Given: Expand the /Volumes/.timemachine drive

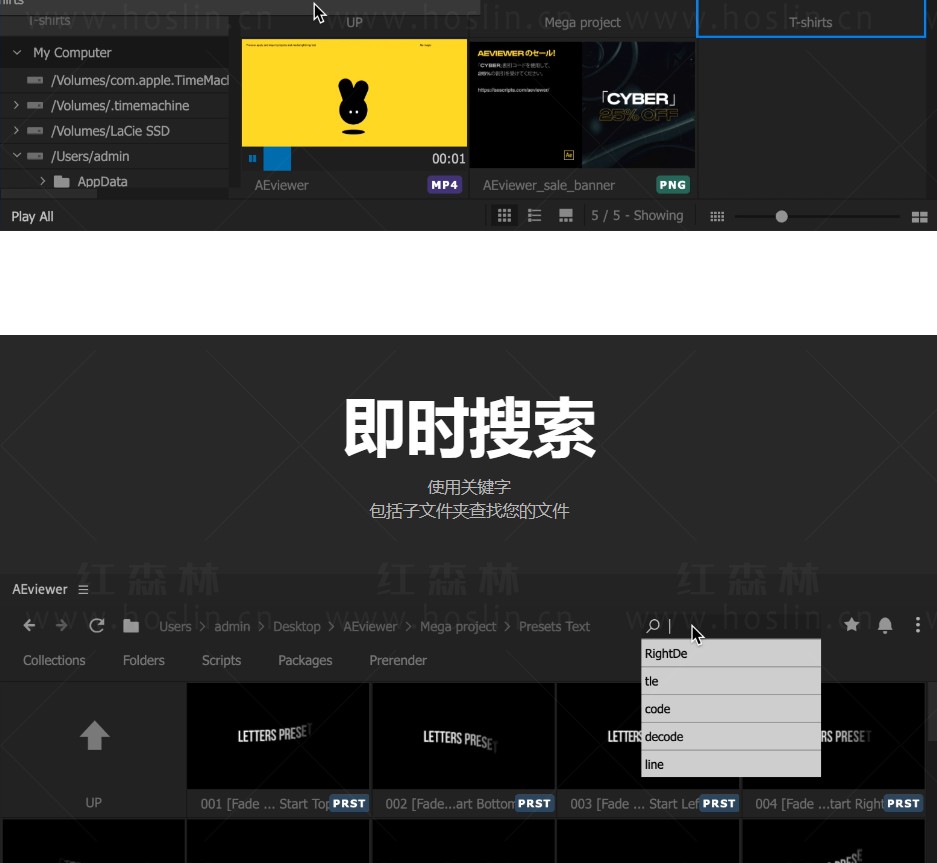Looking at the screenshot, I should (16, 105).
